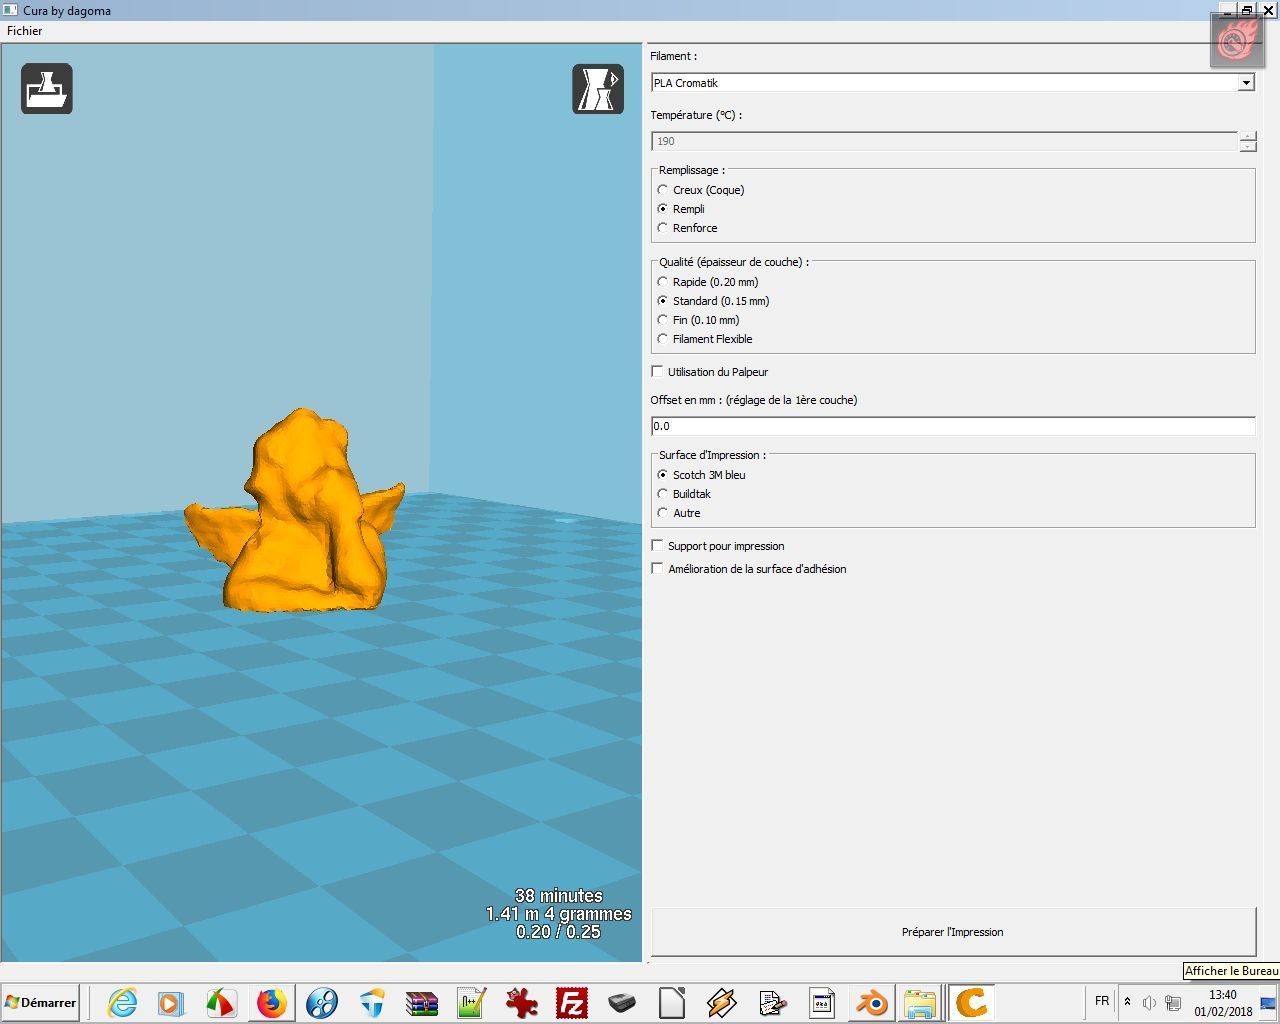
Task: Open the blue film reel taskbar icon
Action: [x=321, y=1003]
